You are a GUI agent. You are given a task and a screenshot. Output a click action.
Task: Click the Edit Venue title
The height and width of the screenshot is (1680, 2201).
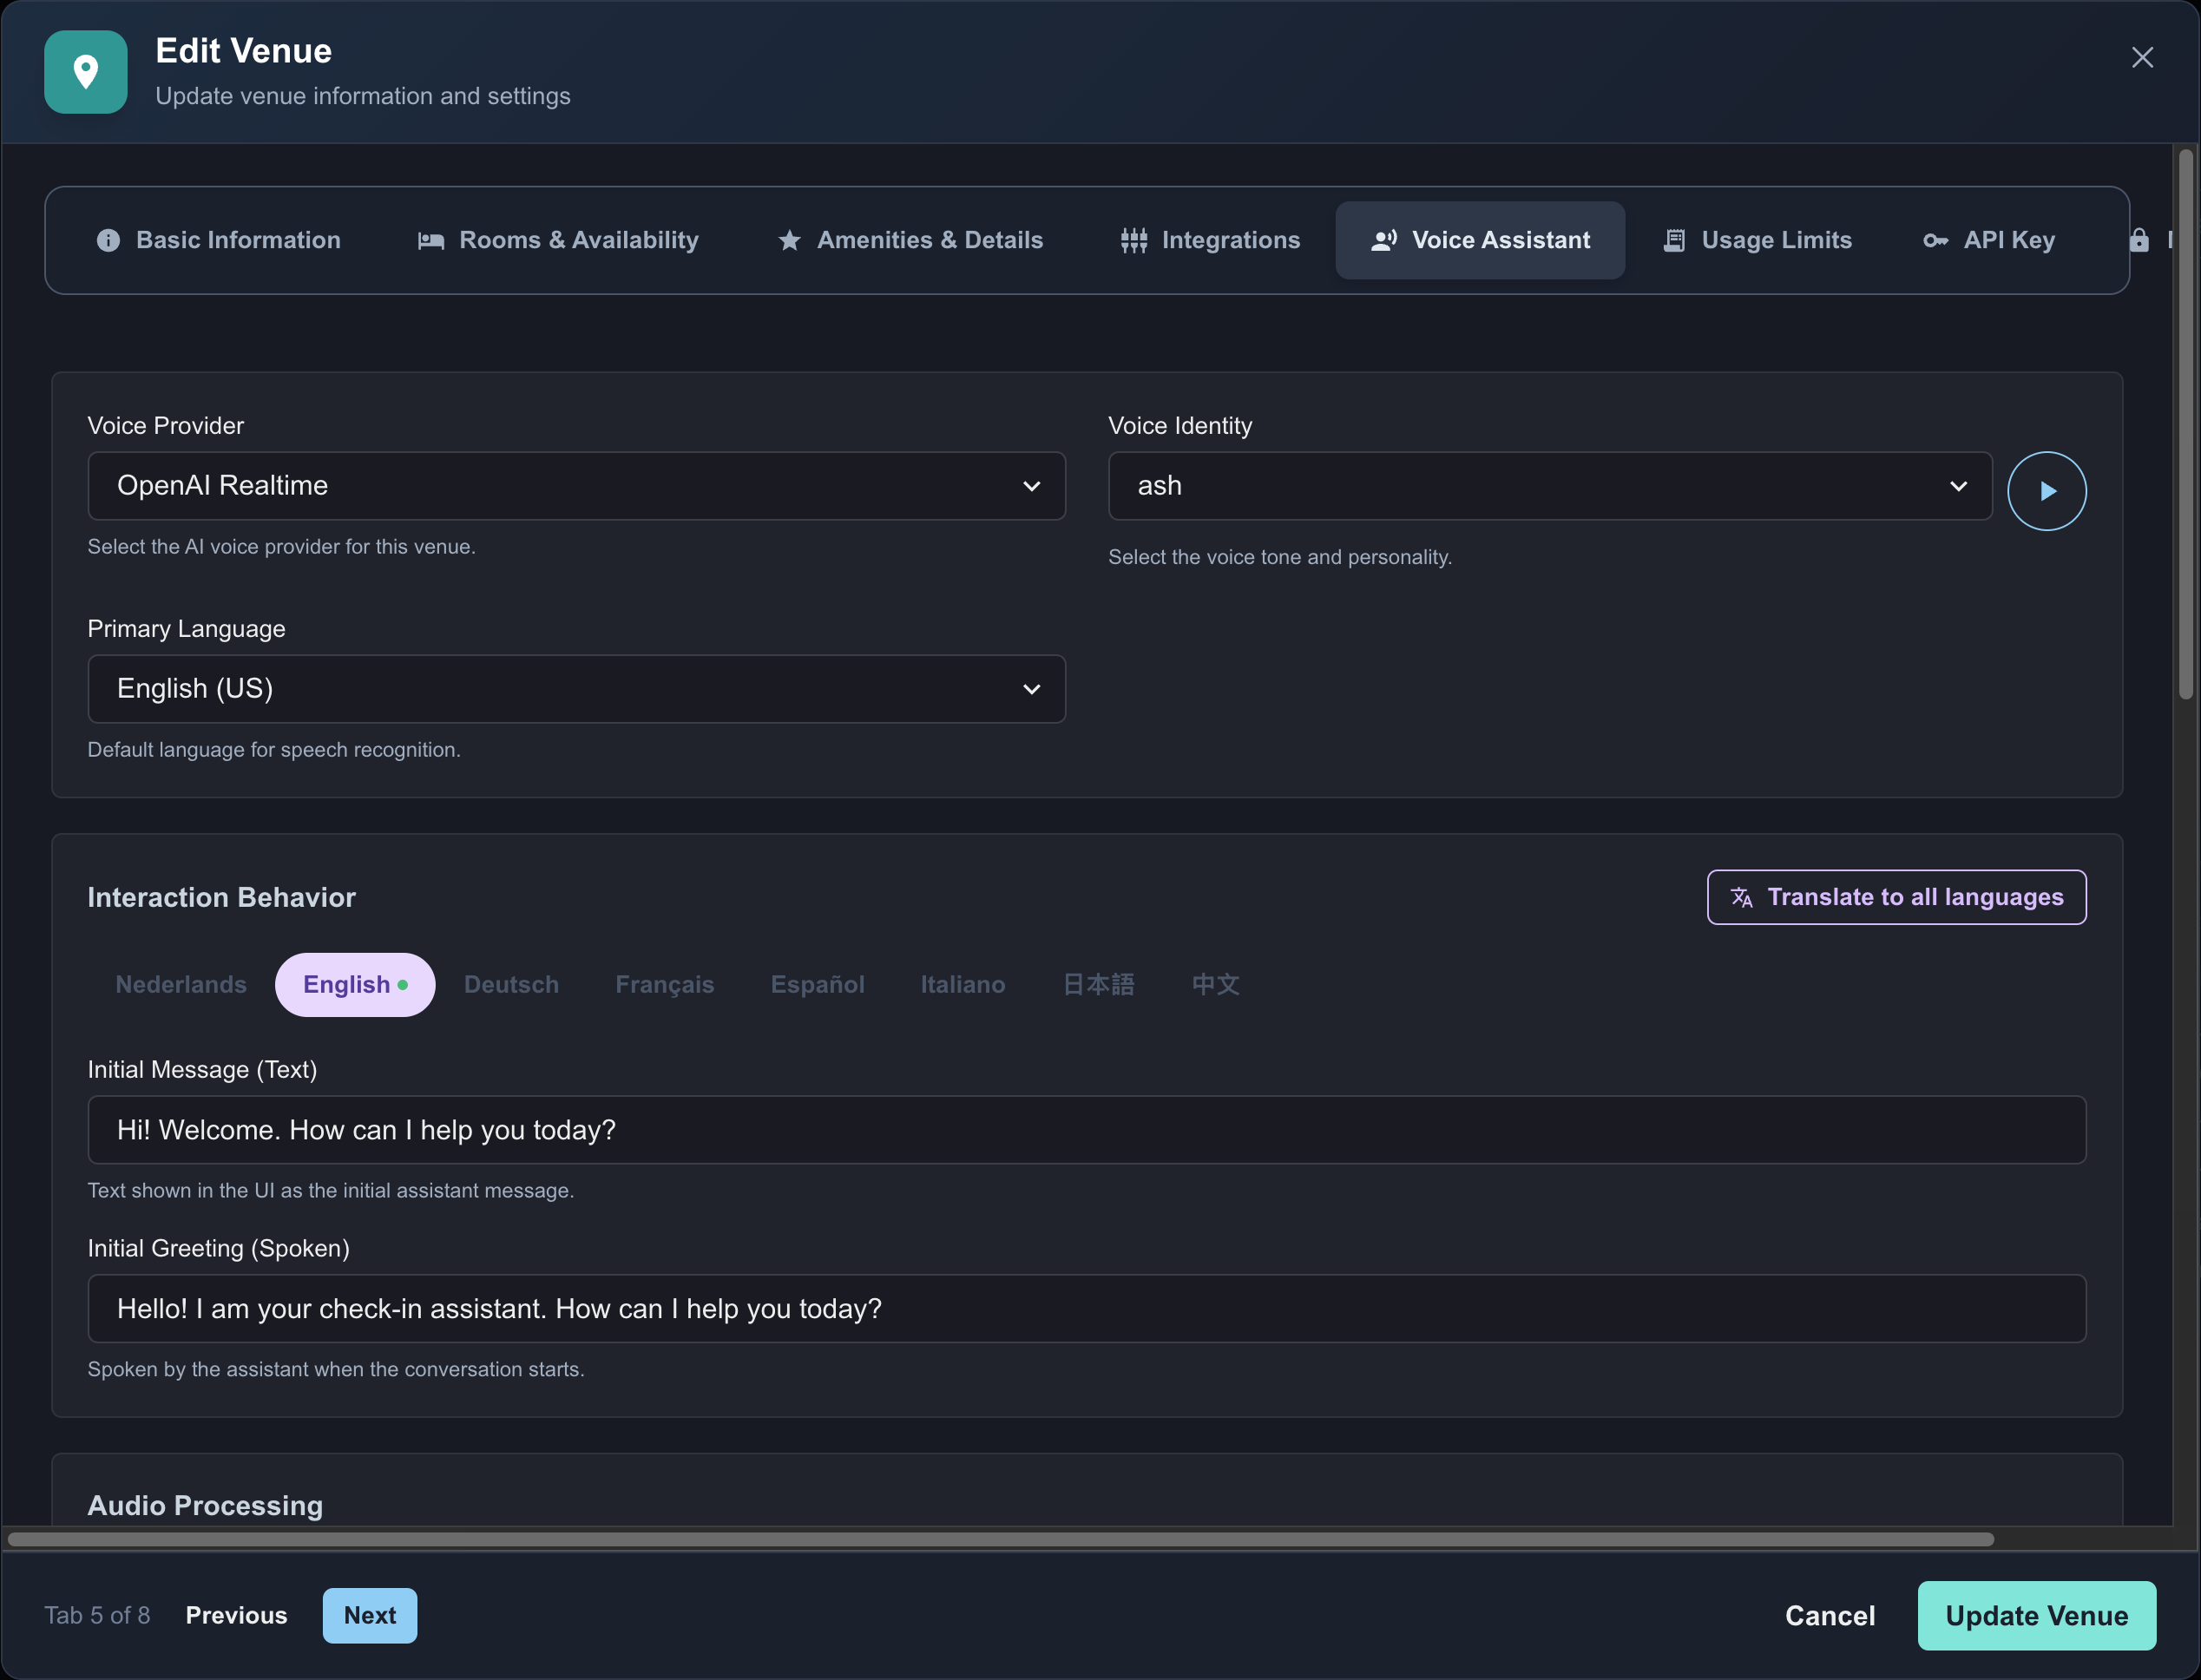(x=243, y=51)
